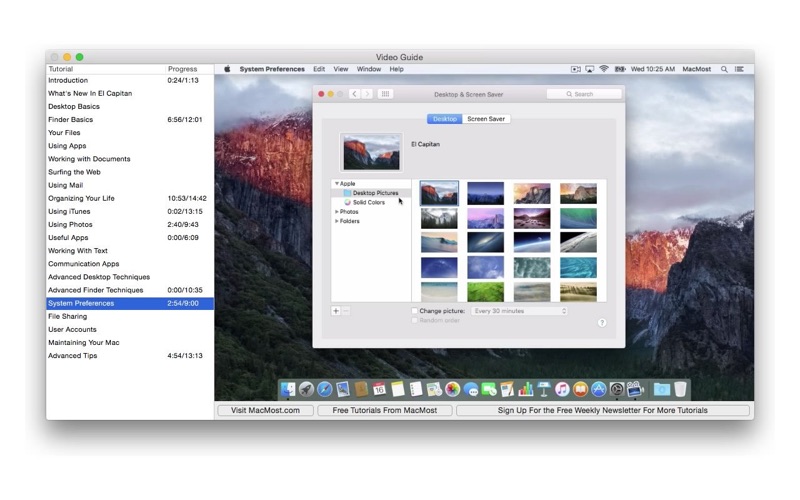Select the Introduction tutorial row
The height and width of the screenshot is (500, 800).
pos(130,80)
